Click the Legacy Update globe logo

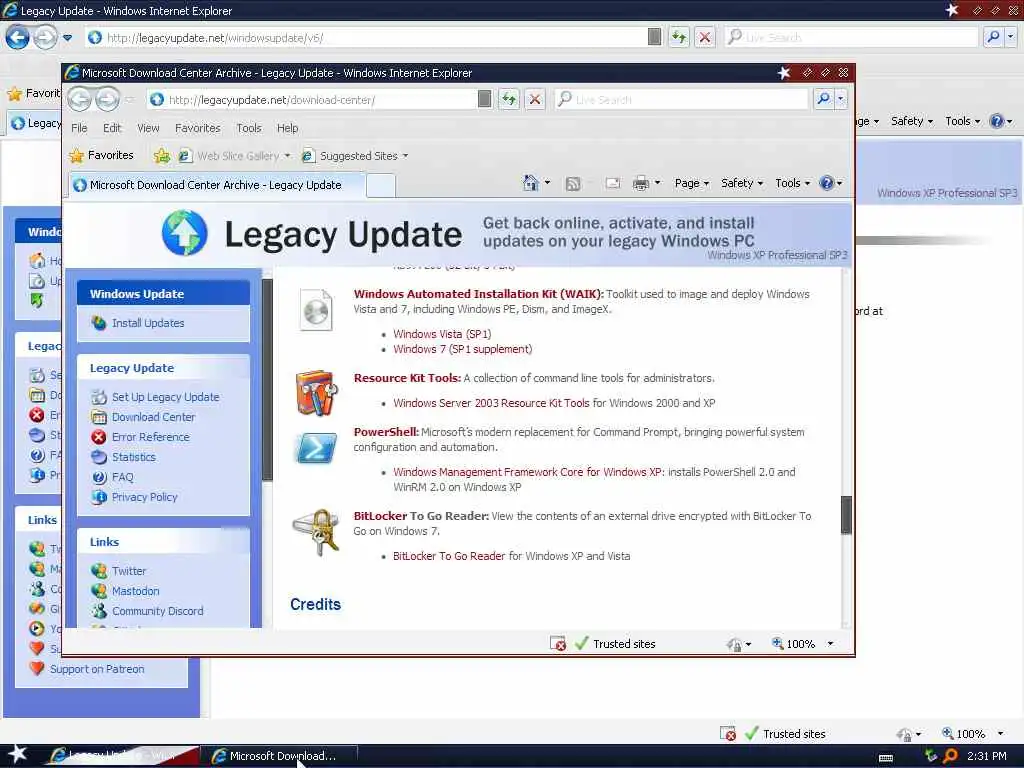[185, 232]
